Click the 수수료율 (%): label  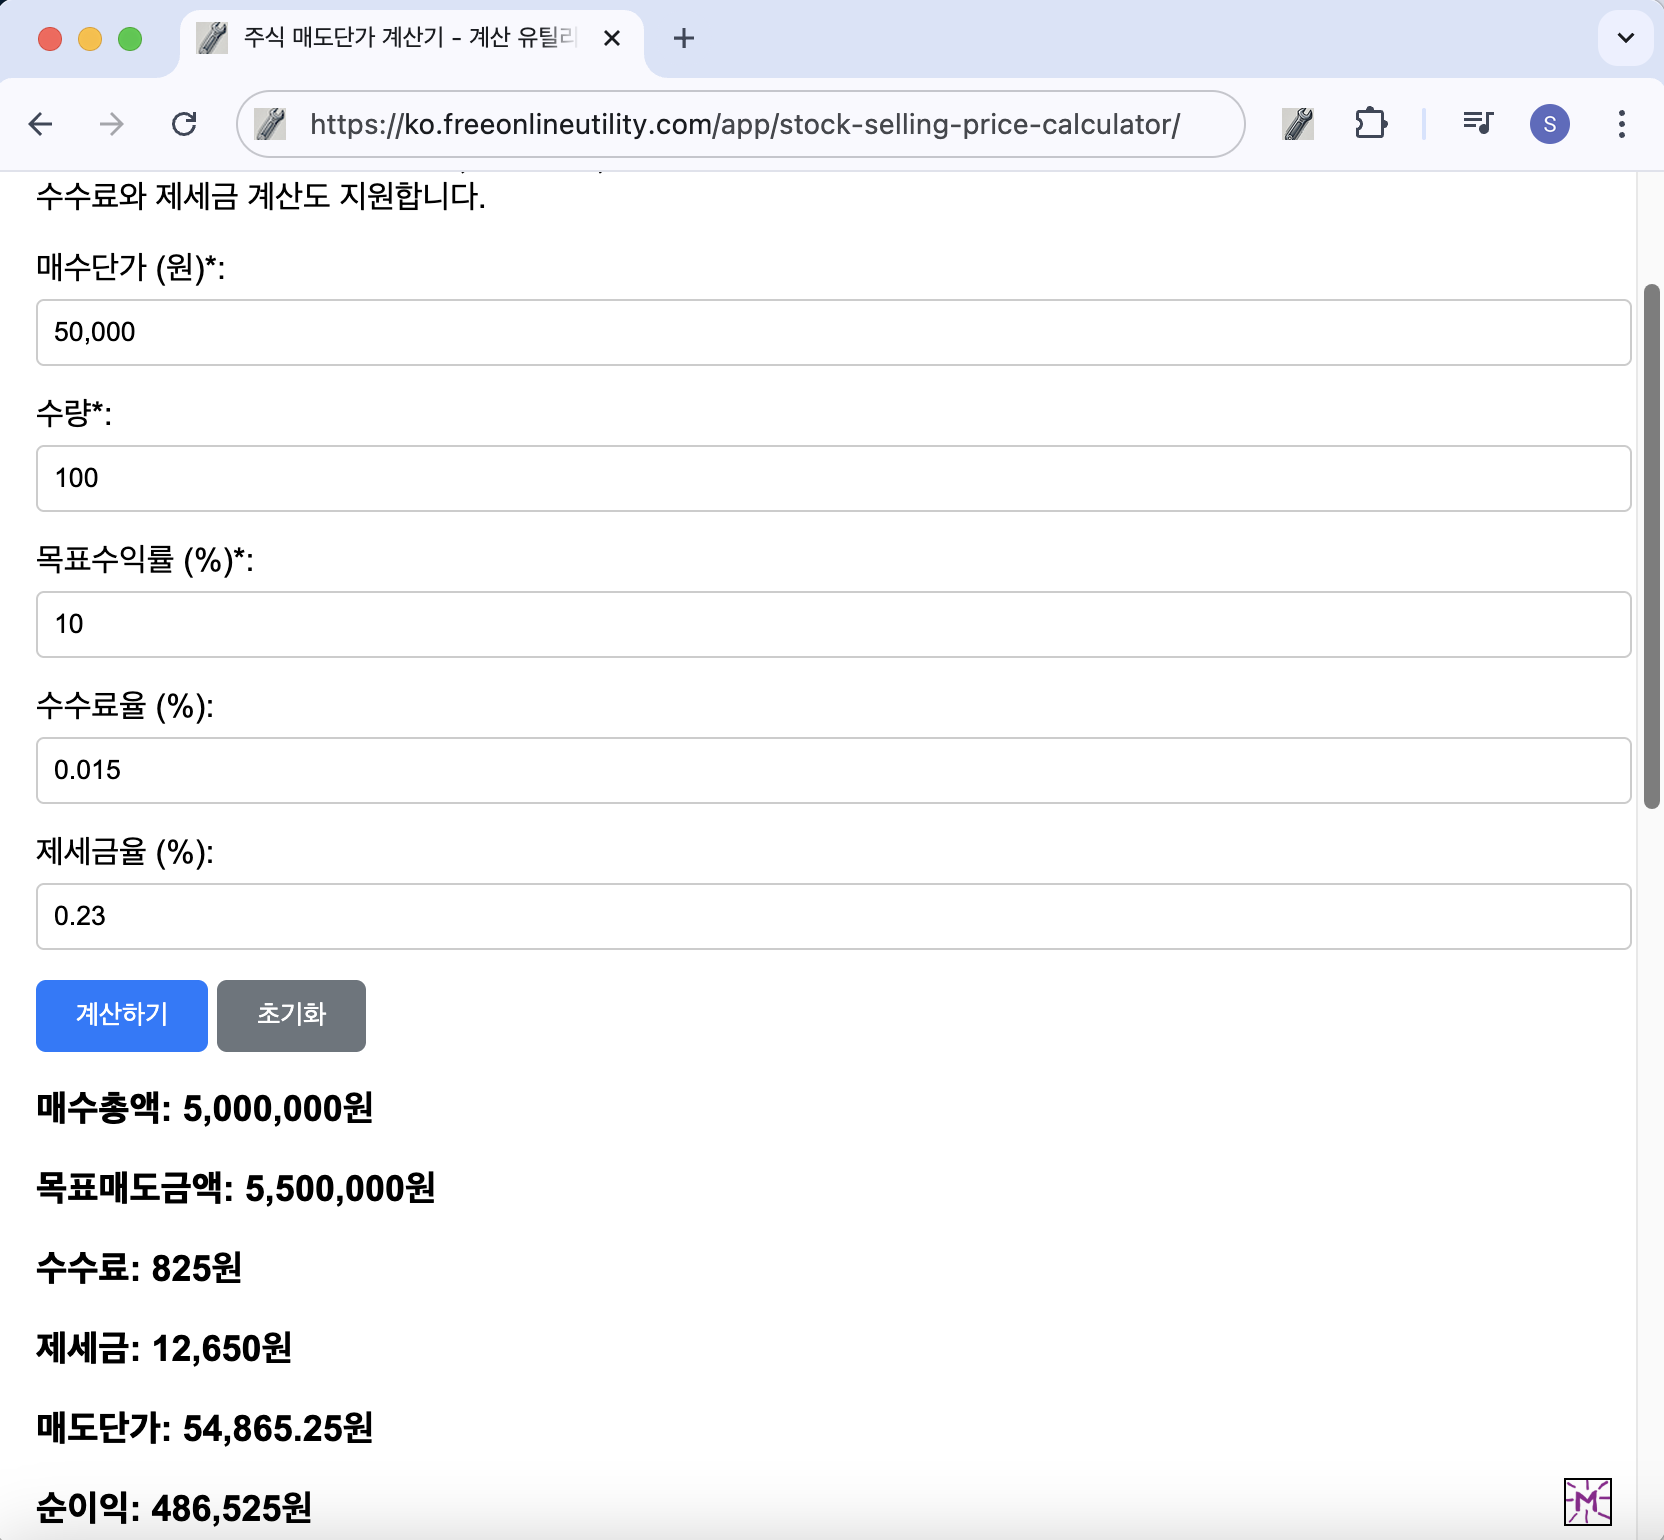[x=125, y=705]
